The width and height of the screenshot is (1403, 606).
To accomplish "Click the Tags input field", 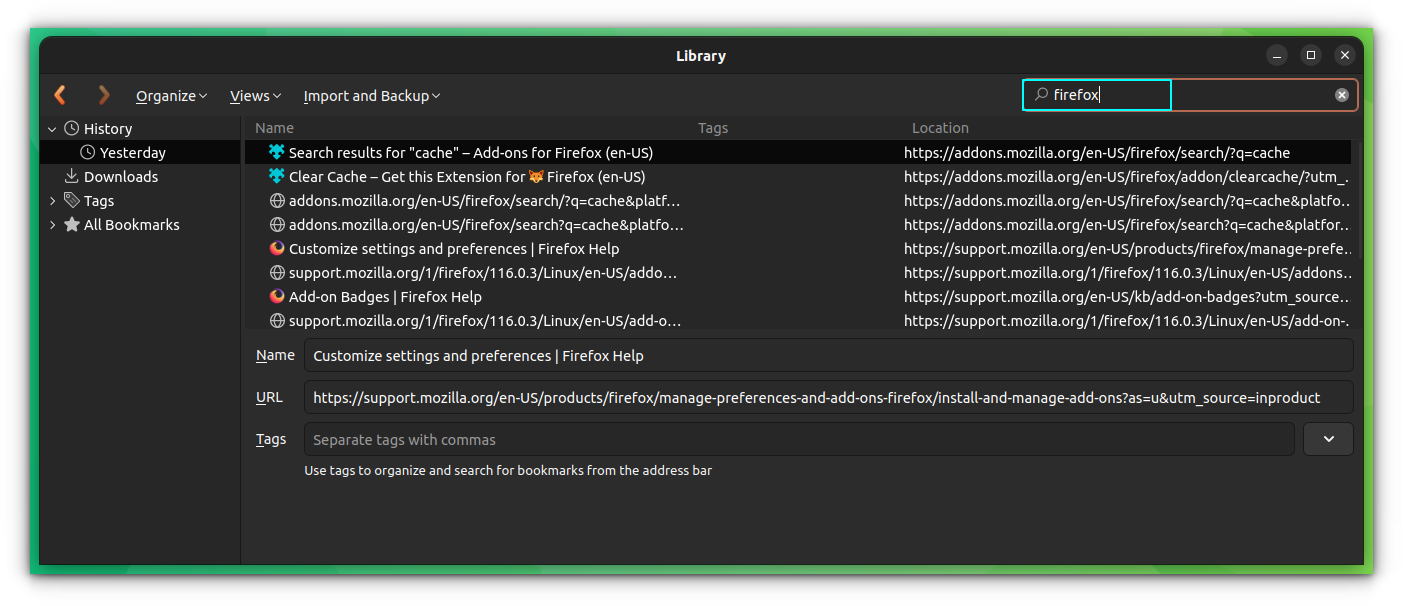I will tap(799, 439).
